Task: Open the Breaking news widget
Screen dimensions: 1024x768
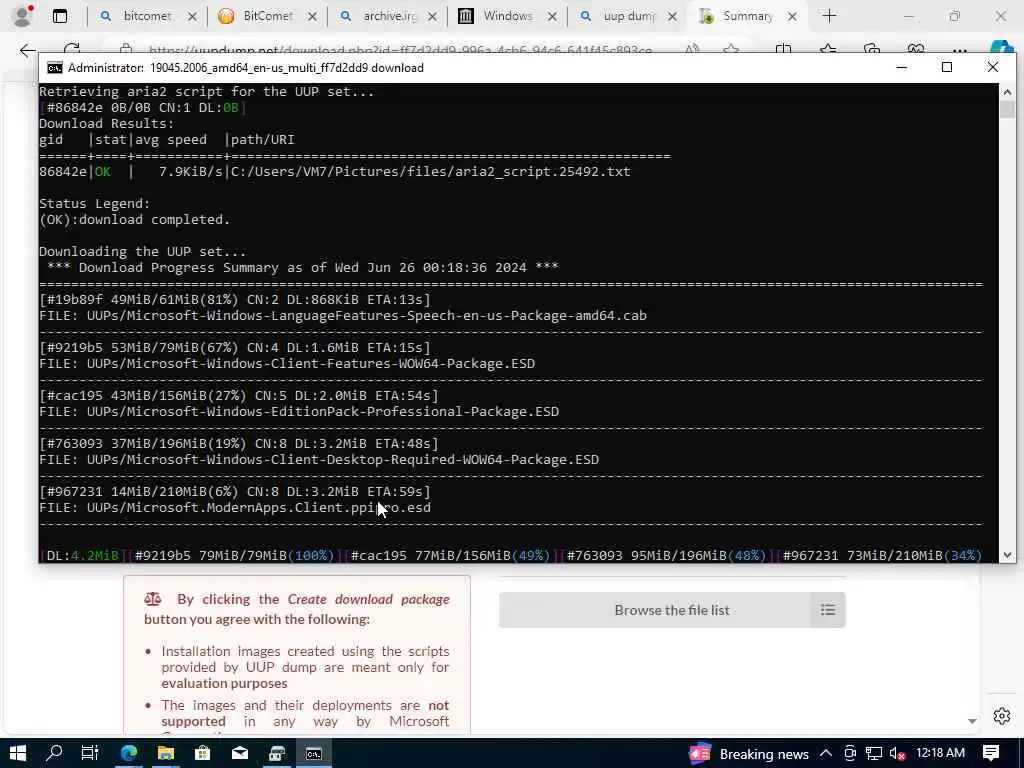Action: pos(749,754)
